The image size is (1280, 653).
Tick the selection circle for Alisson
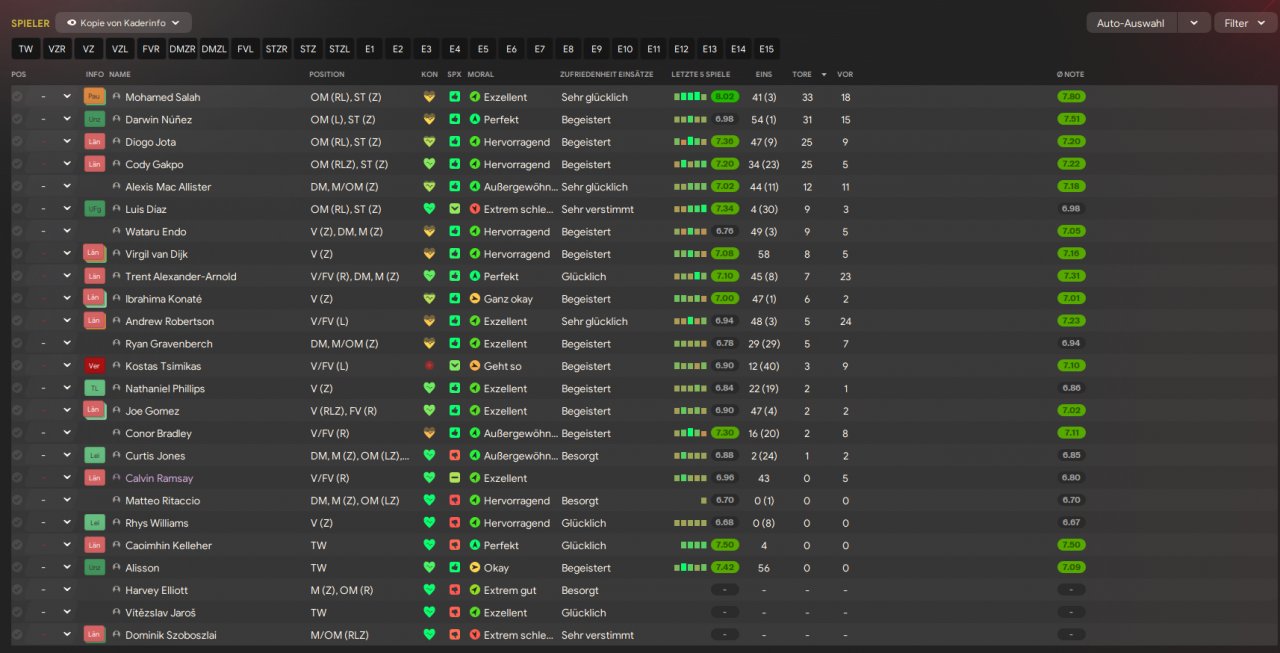coord(17,568)
